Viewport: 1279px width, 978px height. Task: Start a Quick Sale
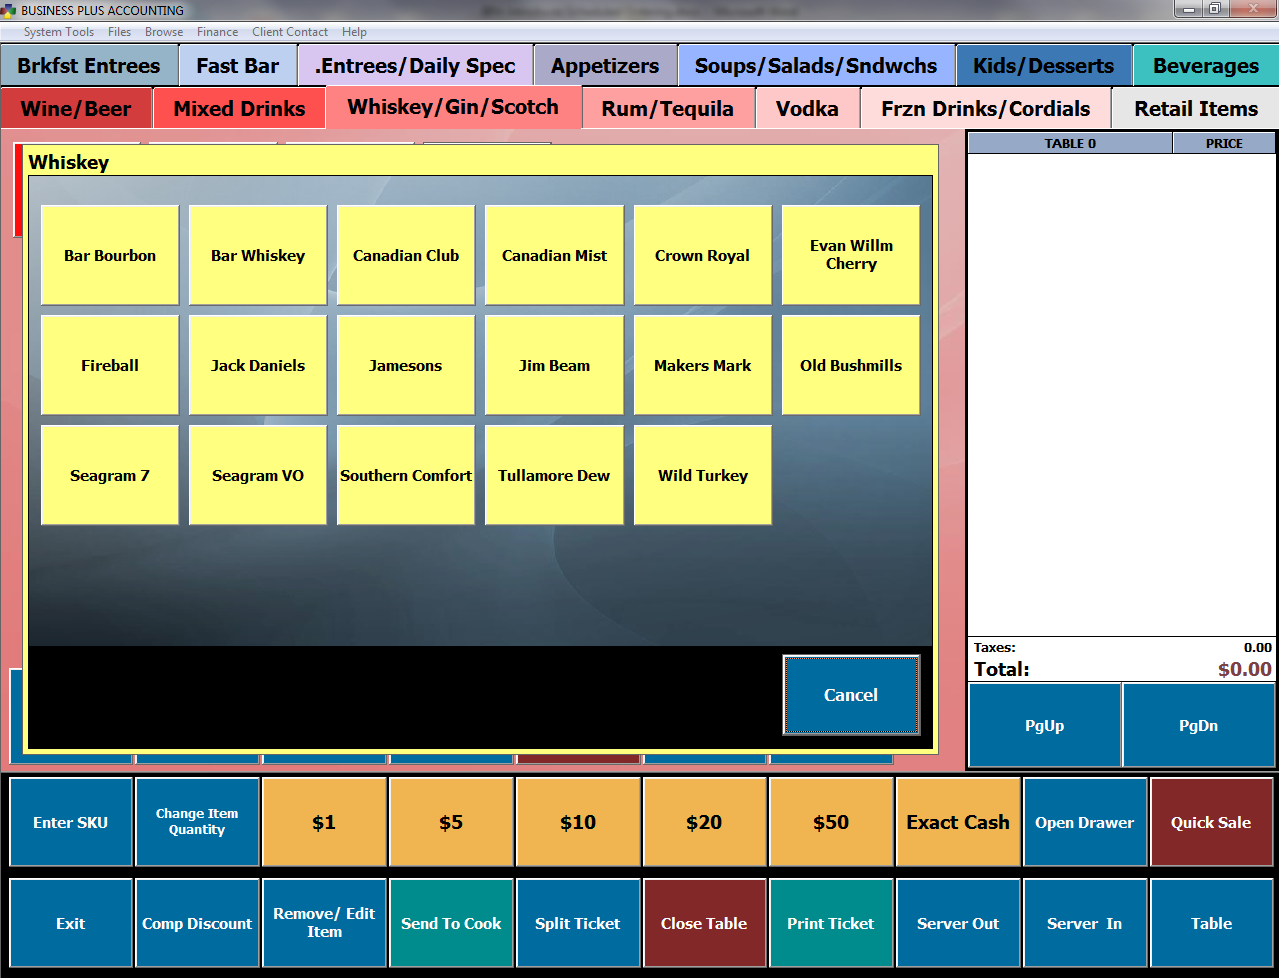(x=1211, y=822)
